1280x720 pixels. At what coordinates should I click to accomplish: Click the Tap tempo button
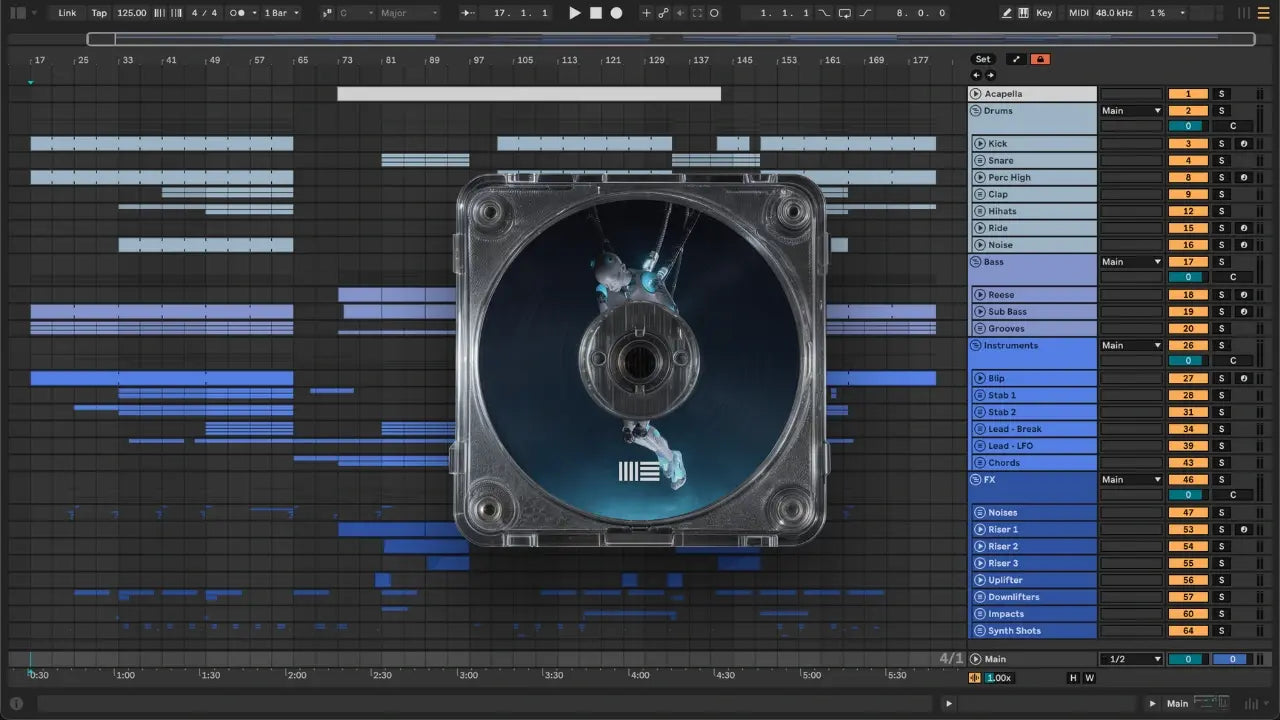pos(99,13)
